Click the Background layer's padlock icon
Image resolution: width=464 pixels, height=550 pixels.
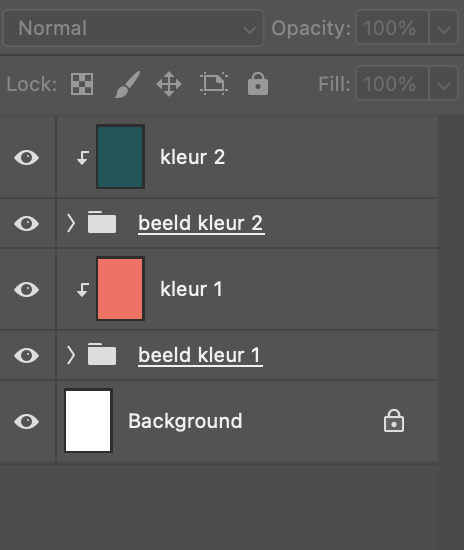(x=394, y=421)
